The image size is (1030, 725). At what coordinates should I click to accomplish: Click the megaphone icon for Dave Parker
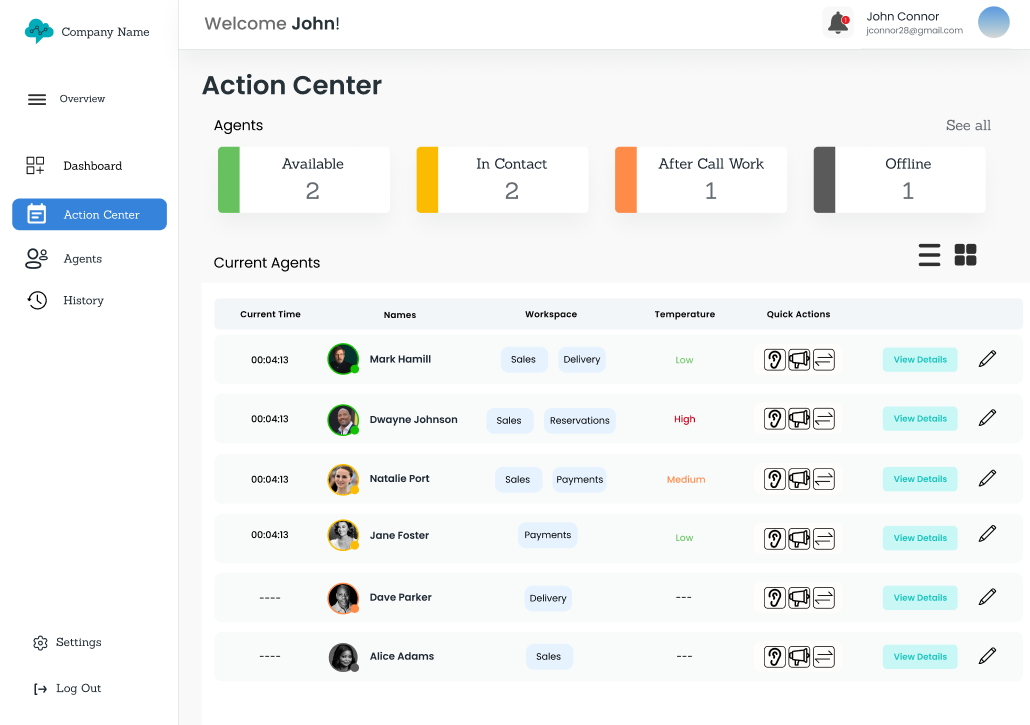point(799,598)
